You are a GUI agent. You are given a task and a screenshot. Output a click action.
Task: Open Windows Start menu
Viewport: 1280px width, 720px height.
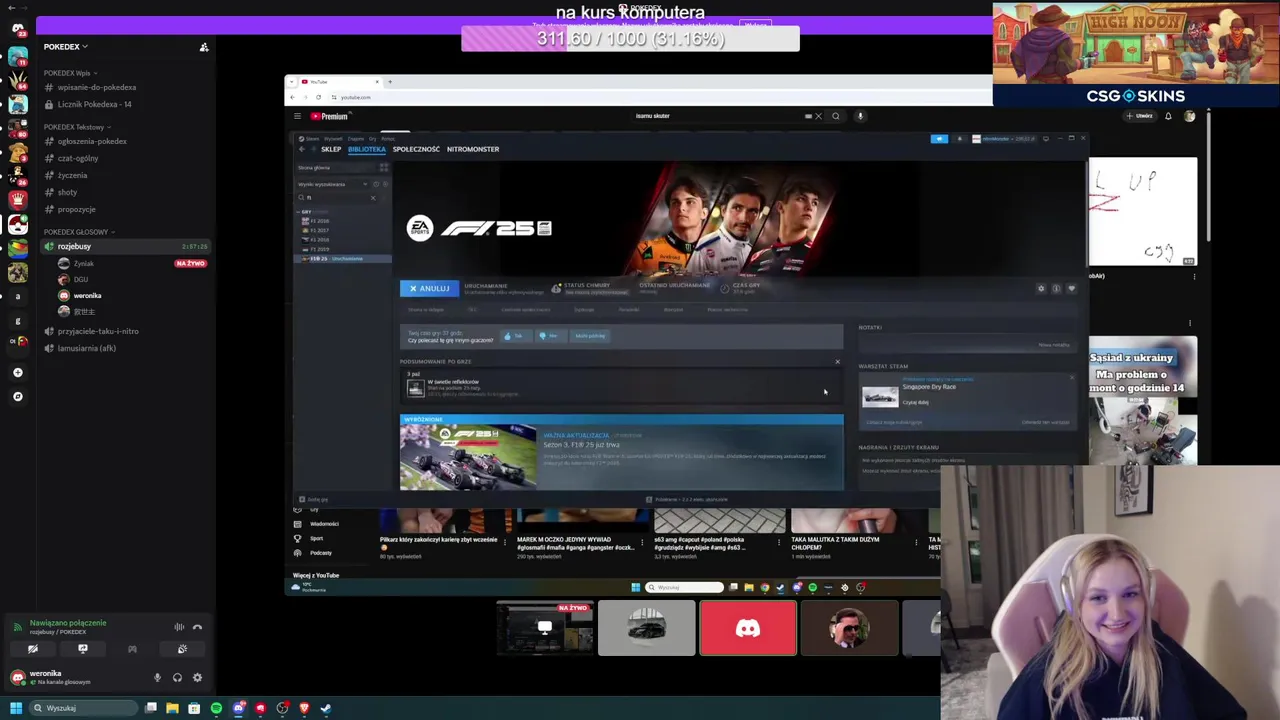[x=17, y=708]
